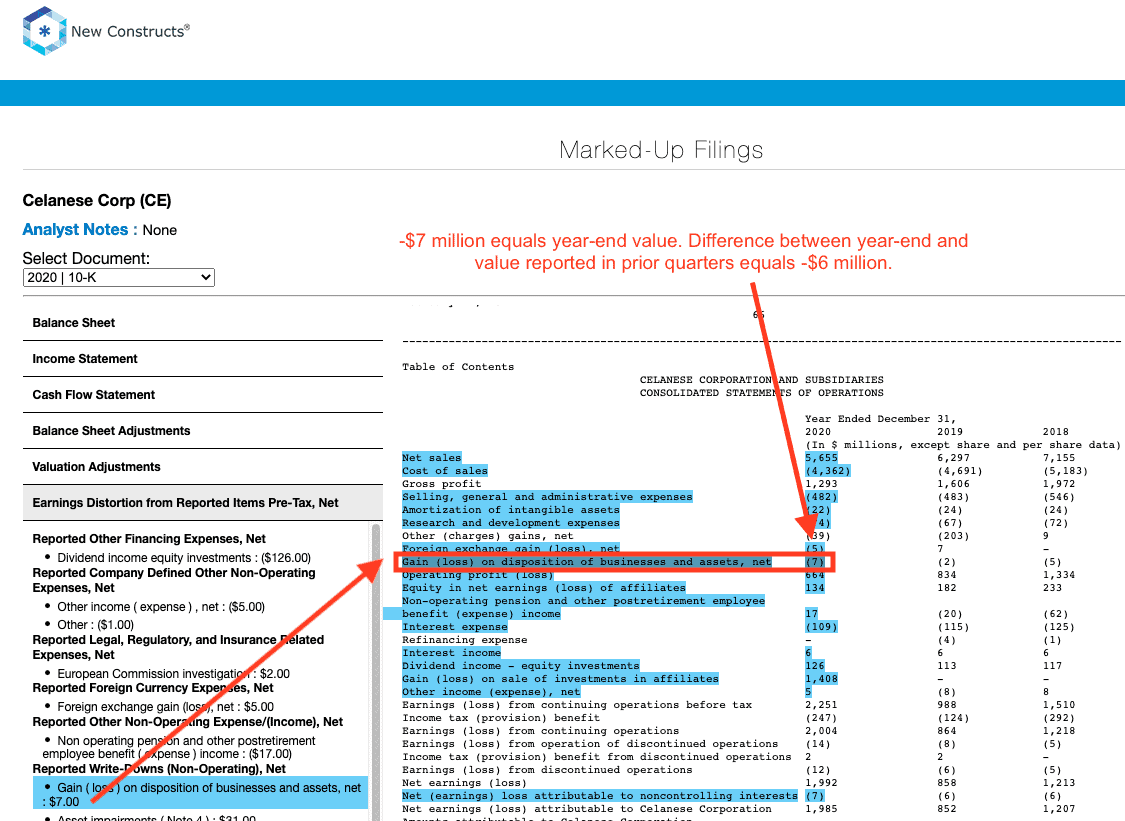The width and height of the screenshot is (1125, 821).
Task: Click the highlighted Cost of sales label
Action: pyautogui.click(x=445, y=471)
